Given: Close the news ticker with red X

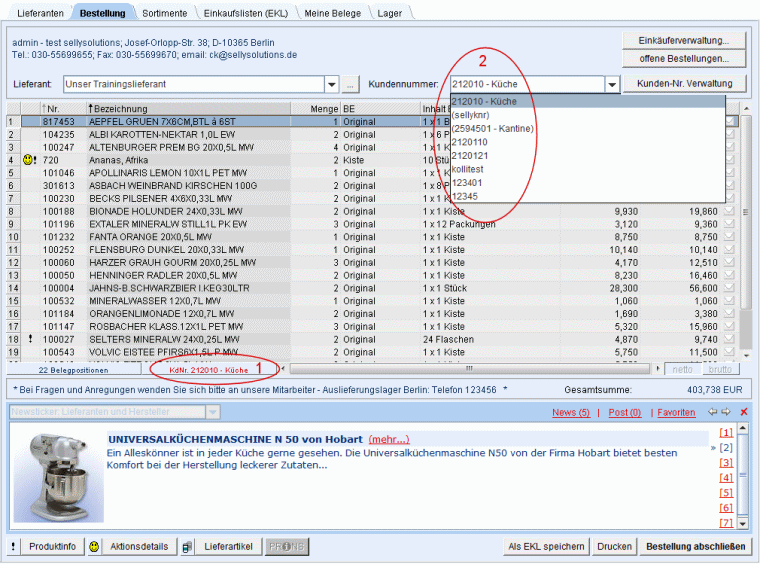Looking at the screenshot, I should point(744,412).
